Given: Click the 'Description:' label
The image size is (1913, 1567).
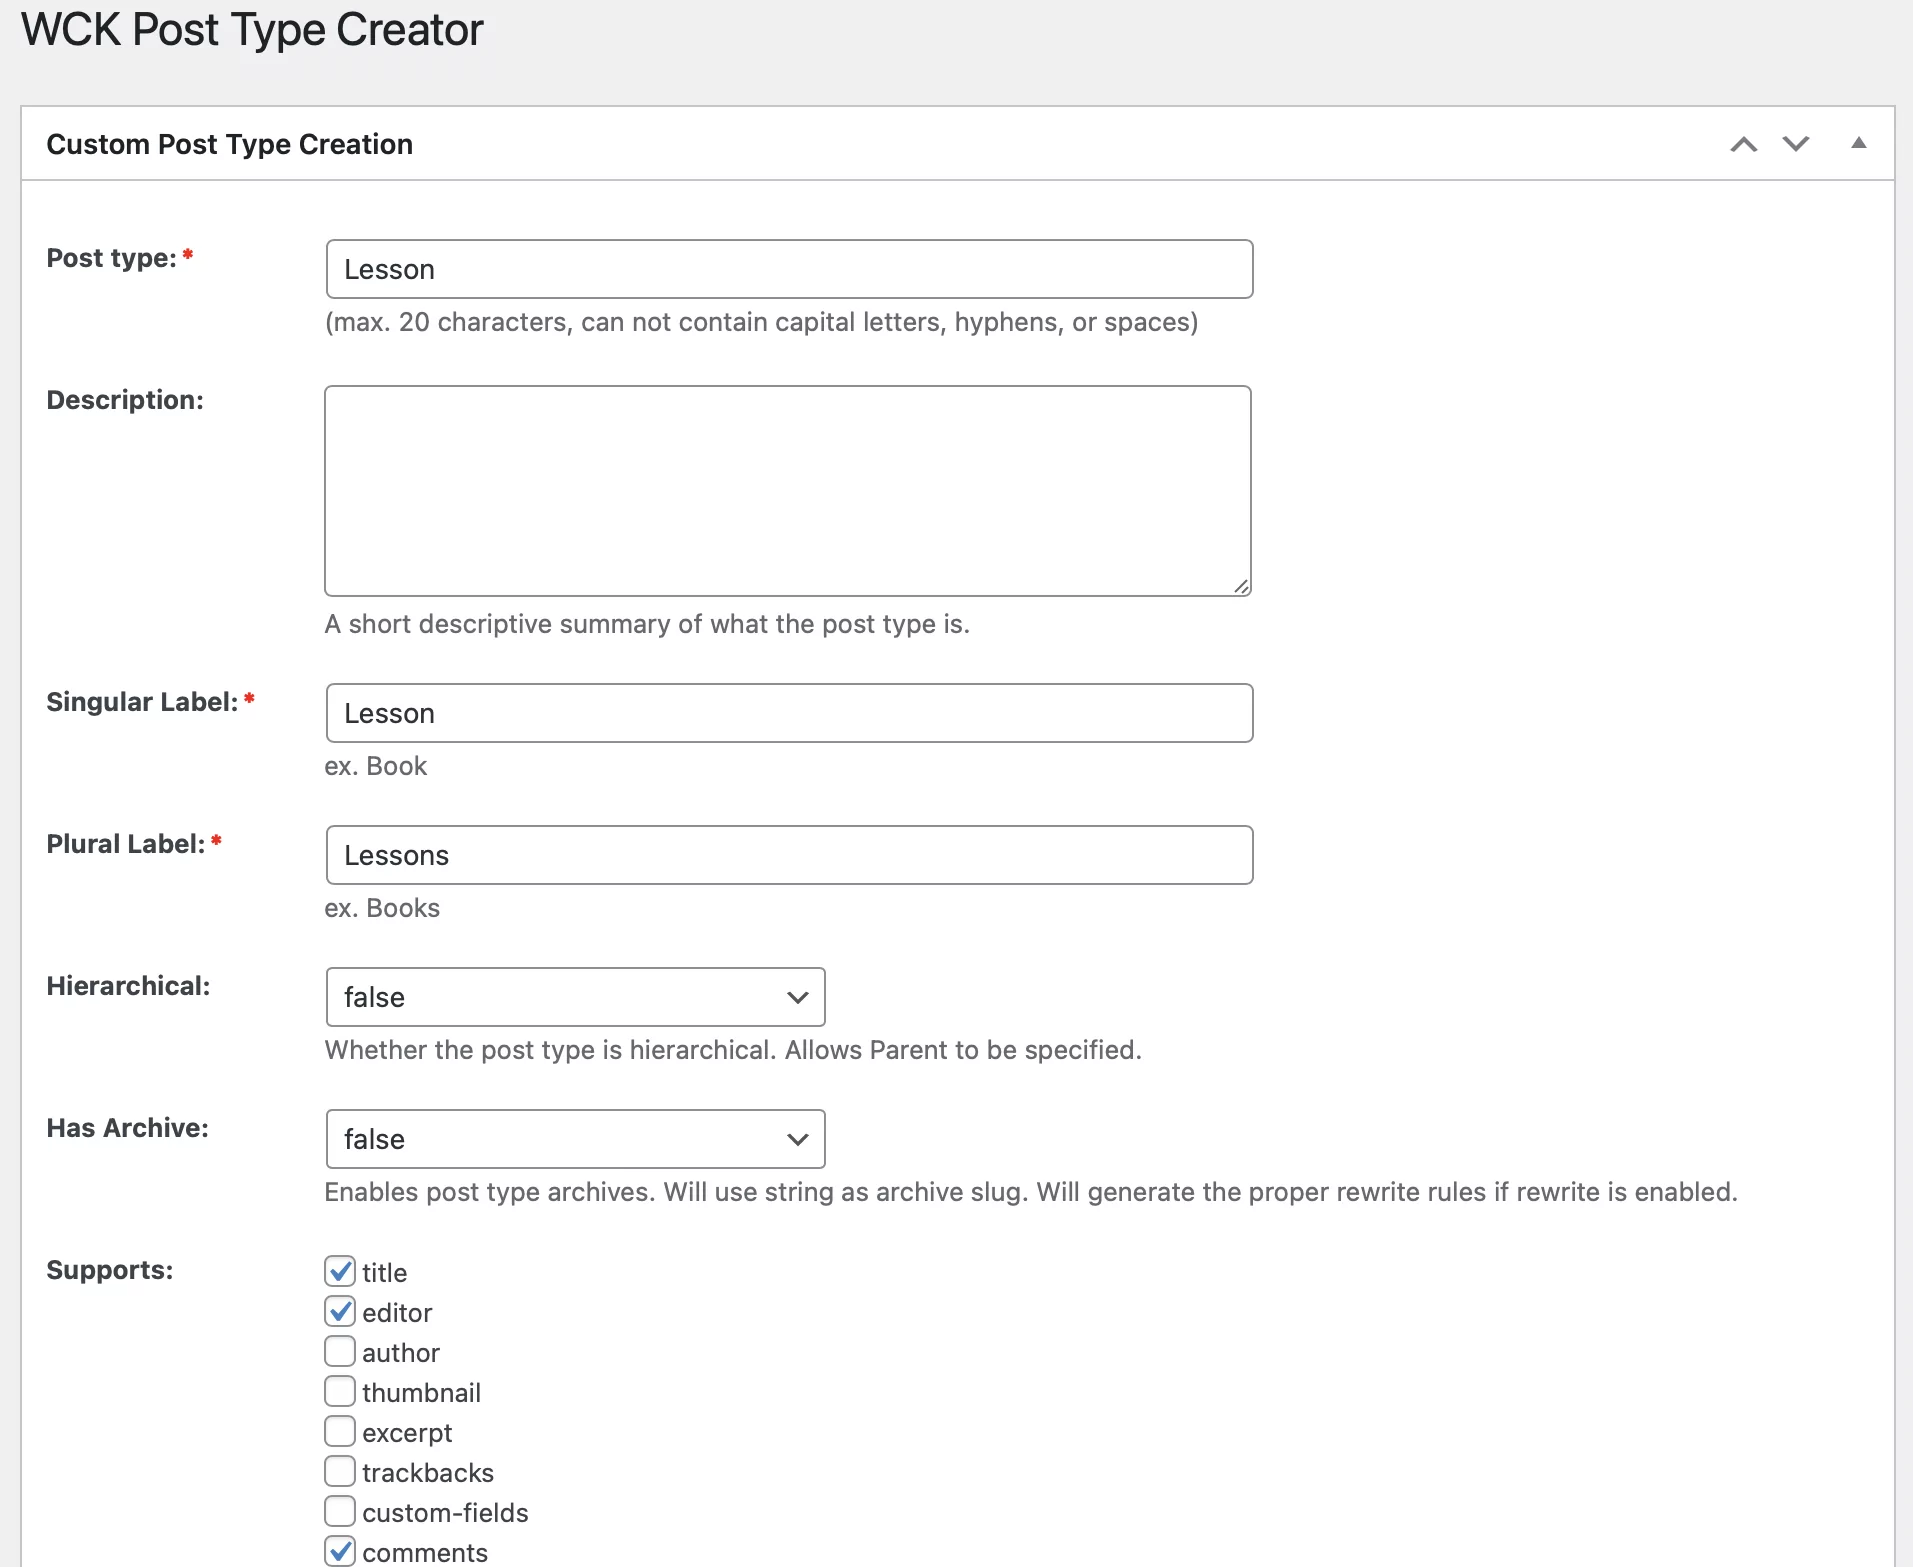Looking at the screenshot, I should tap(125, 400).
